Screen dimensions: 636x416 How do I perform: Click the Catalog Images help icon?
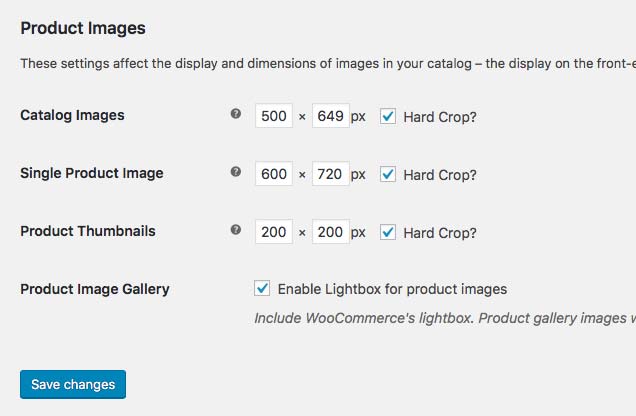coord(236,114)
